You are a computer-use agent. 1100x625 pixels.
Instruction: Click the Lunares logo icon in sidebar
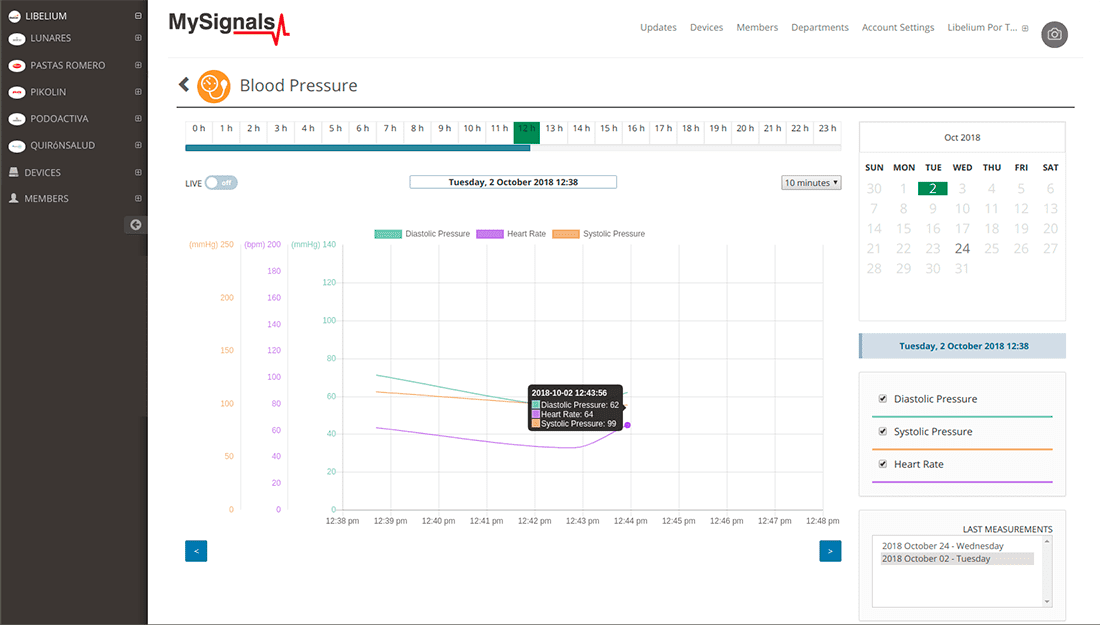click(x=17, y=39)
